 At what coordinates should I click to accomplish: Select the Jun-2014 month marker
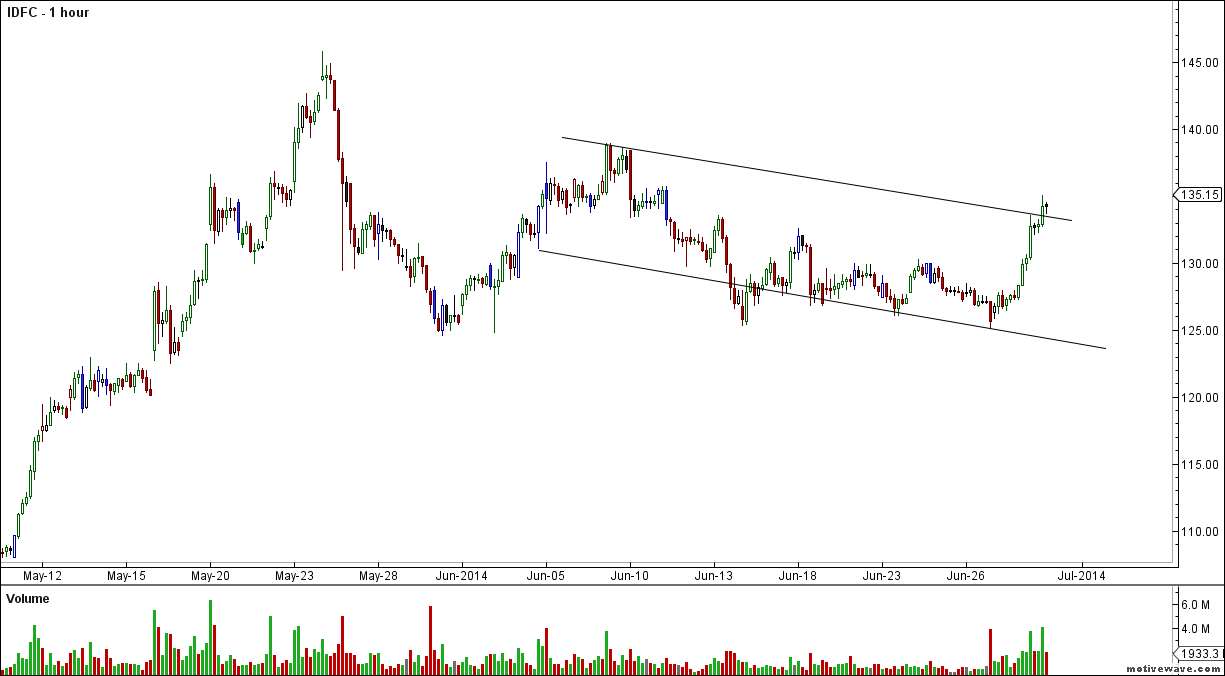coord(462,576)
